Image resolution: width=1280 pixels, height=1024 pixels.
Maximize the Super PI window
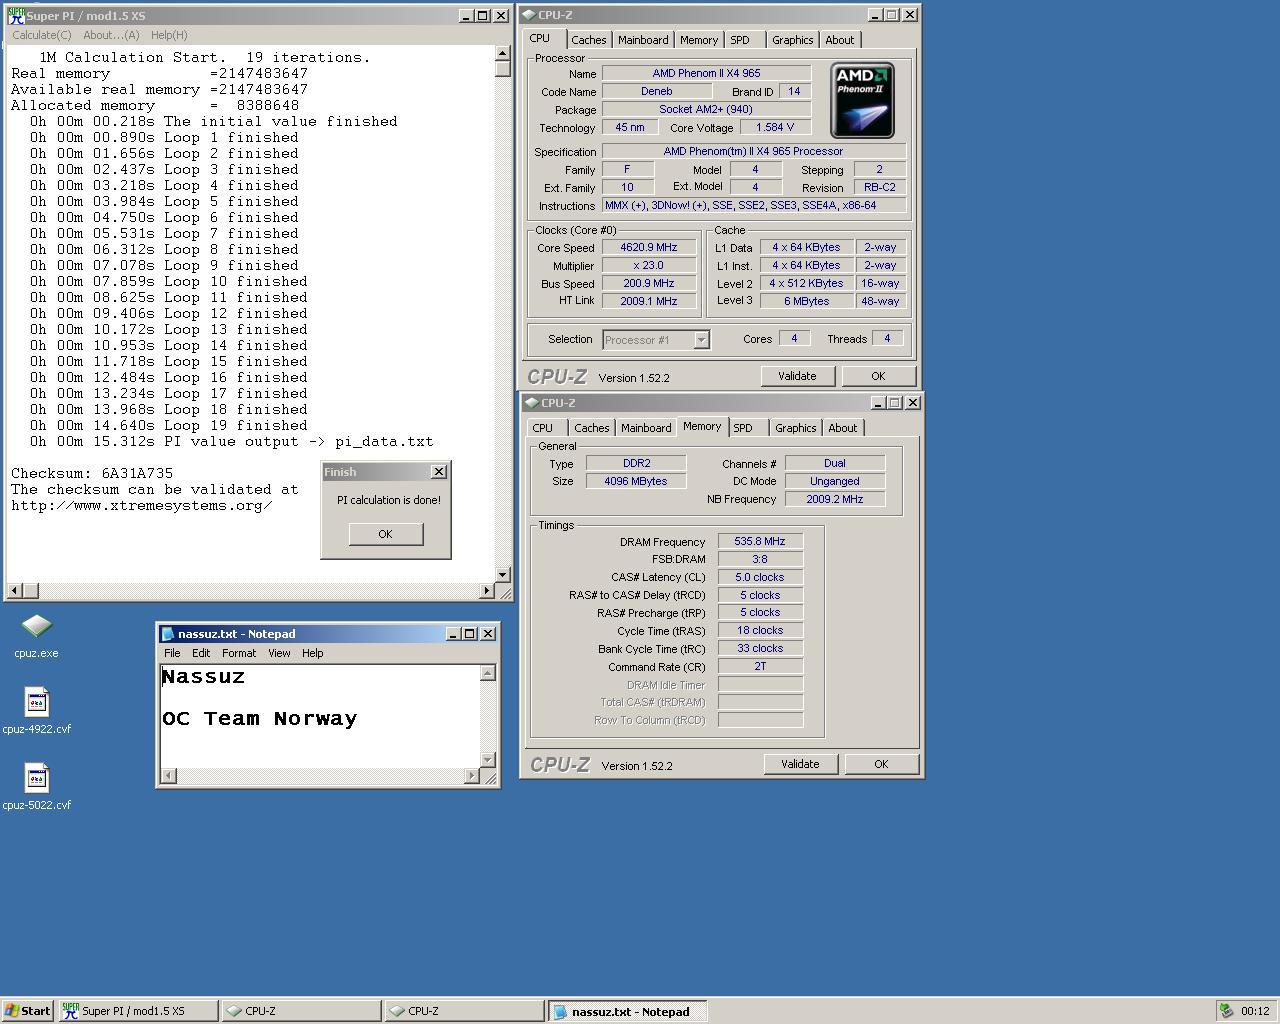tap(483, 16)
